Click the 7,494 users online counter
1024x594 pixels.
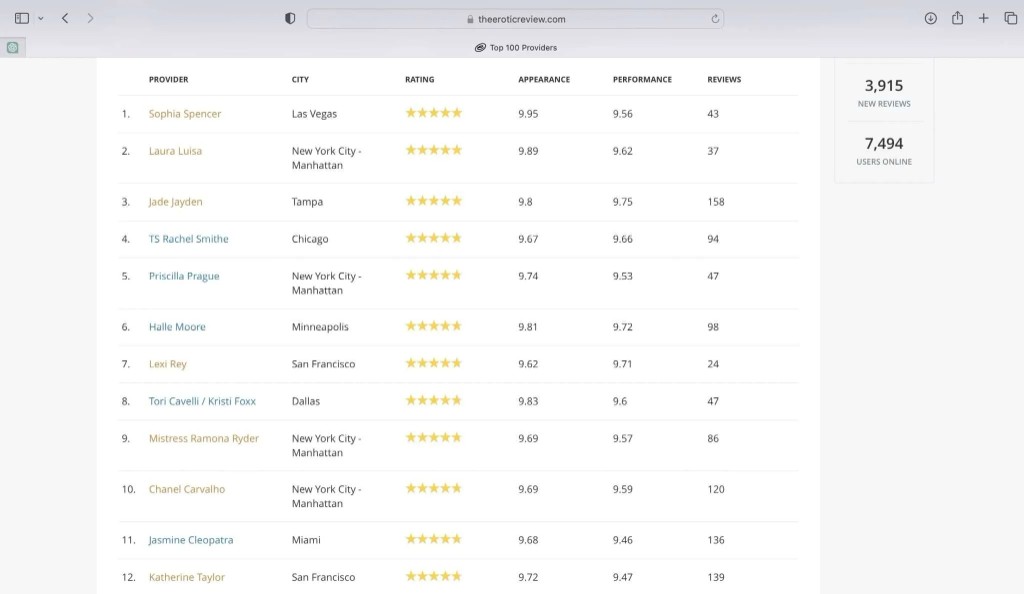tap(884, 150)
